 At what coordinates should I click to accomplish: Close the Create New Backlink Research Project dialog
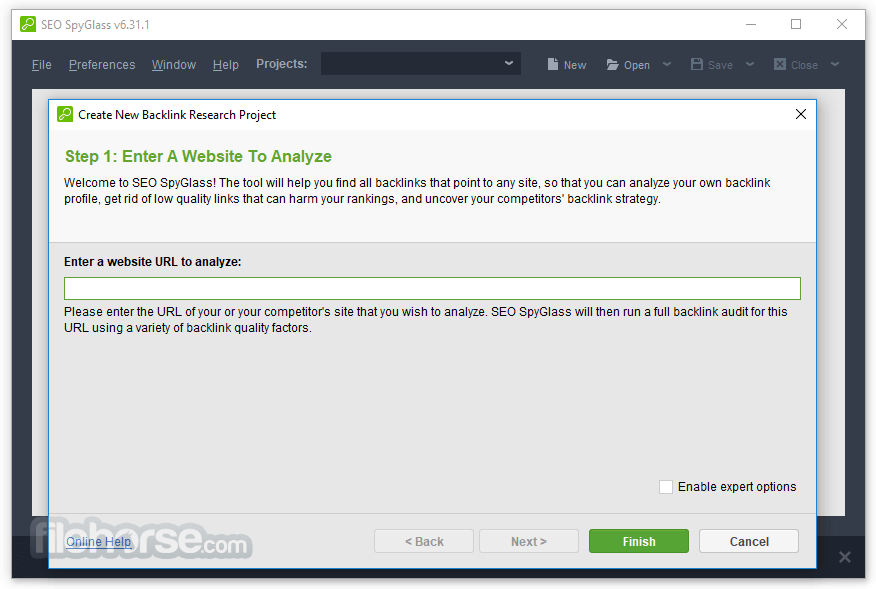pos(801,114)
